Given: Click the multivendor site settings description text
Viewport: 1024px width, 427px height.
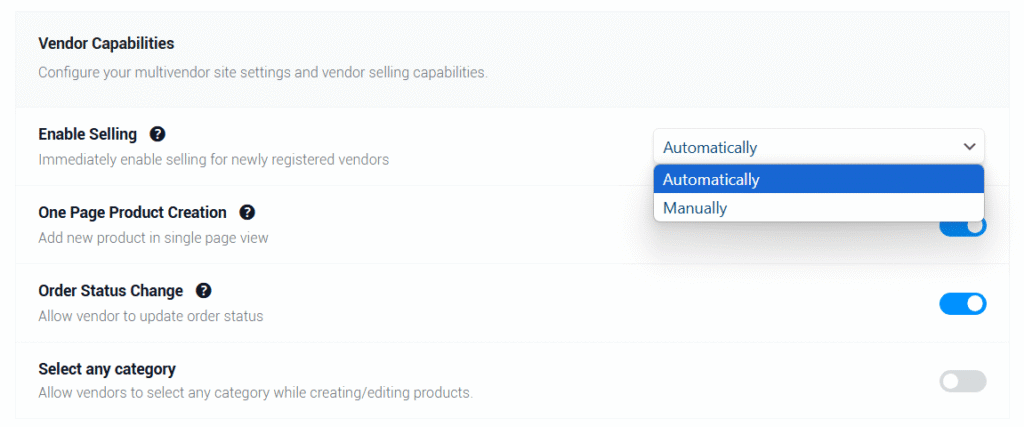Looking at the screenshot, I should click(x=262, y=73).
